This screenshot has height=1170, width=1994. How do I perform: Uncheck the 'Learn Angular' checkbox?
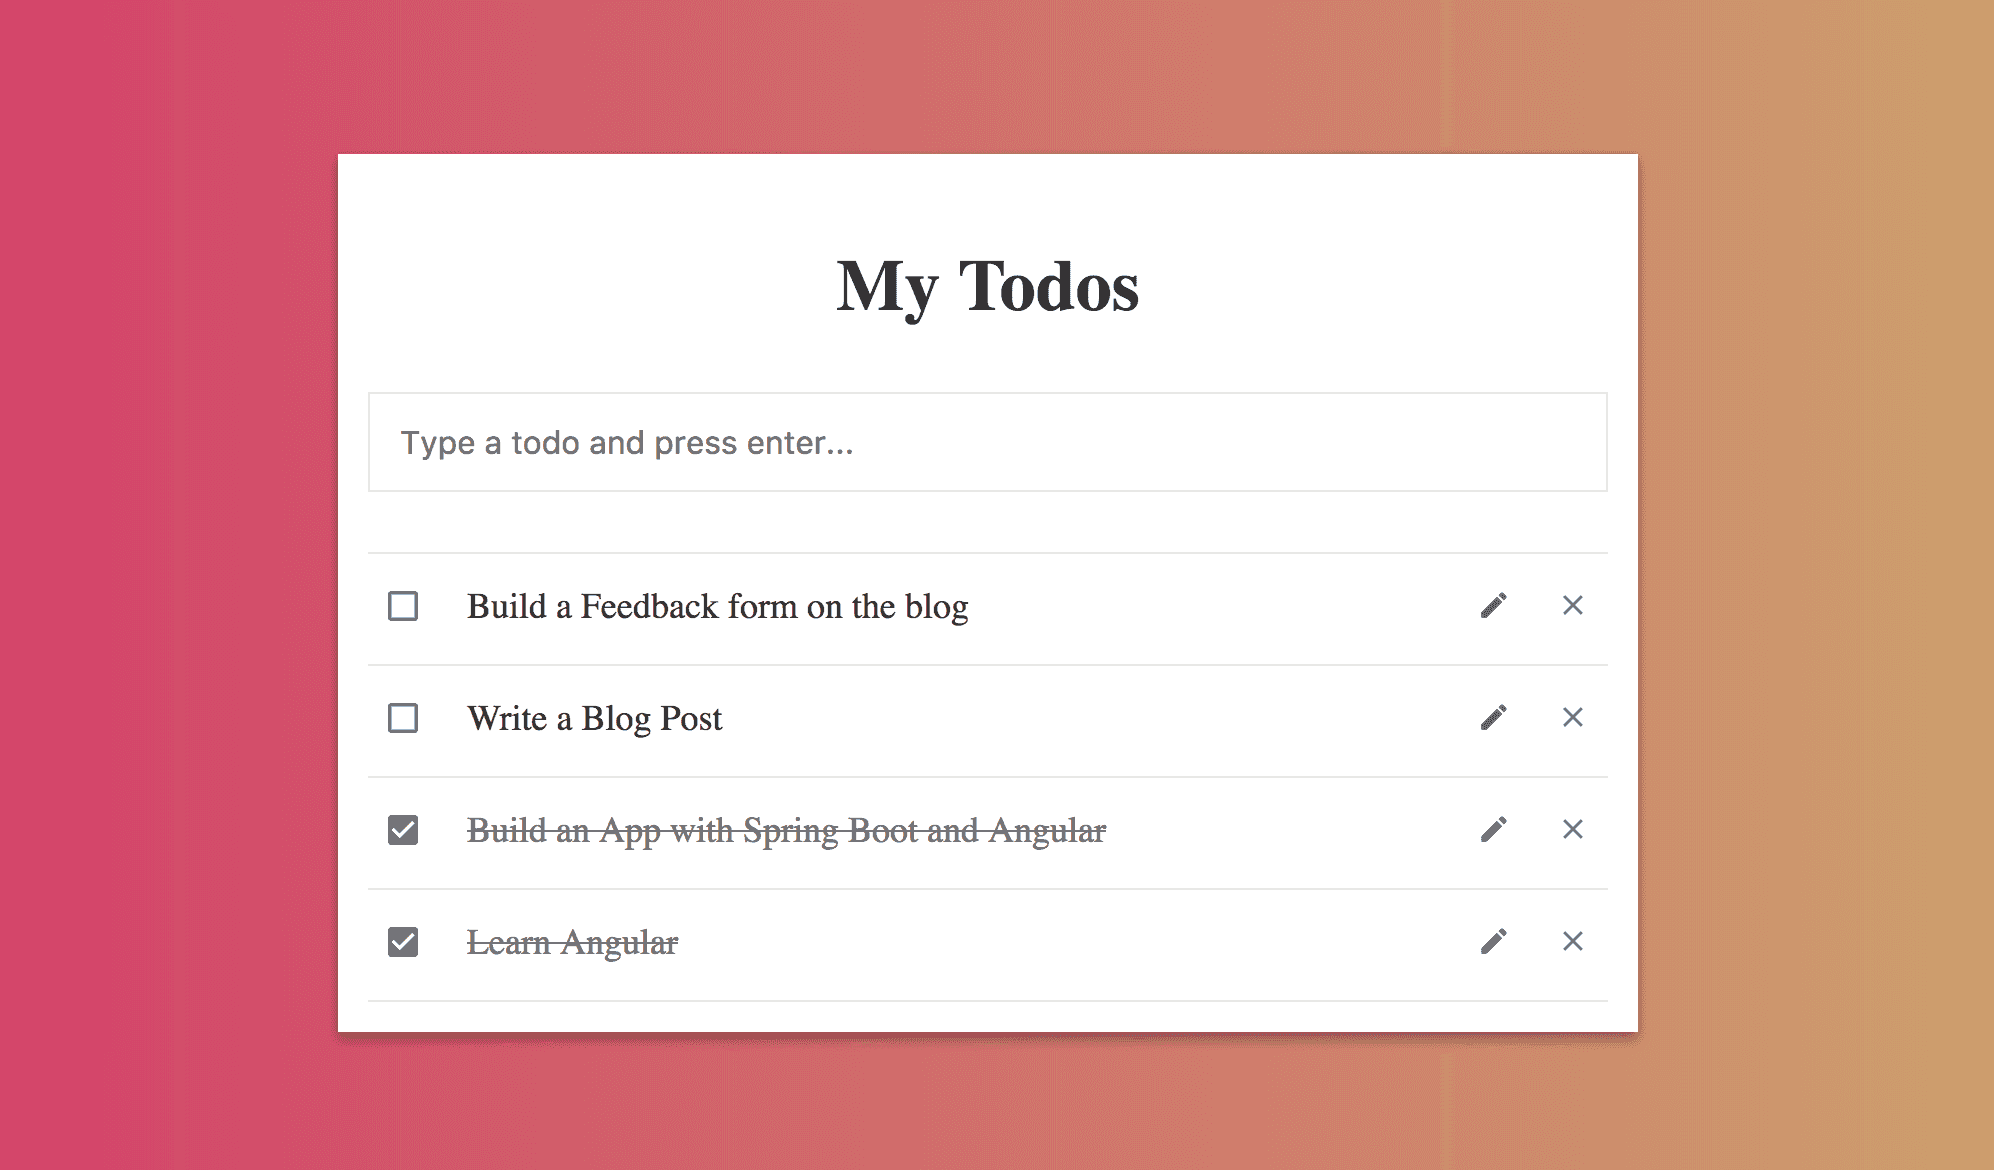coord(403,942)
